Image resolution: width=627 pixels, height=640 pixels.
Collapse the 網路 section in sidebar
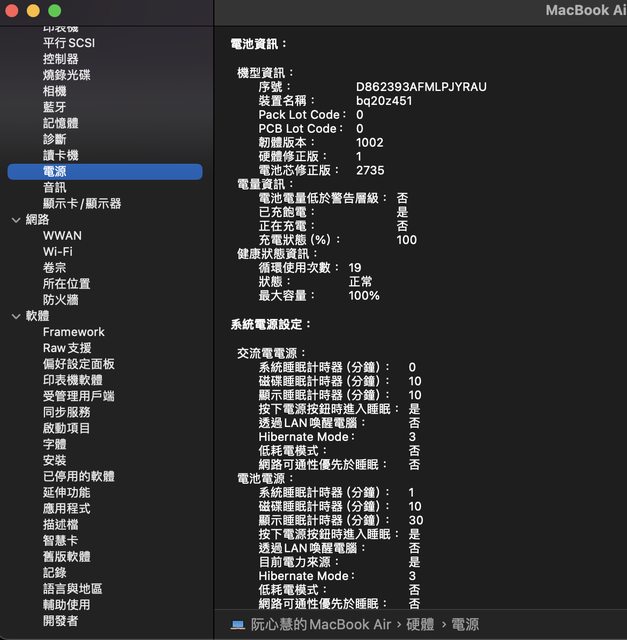tap(15, 219)
